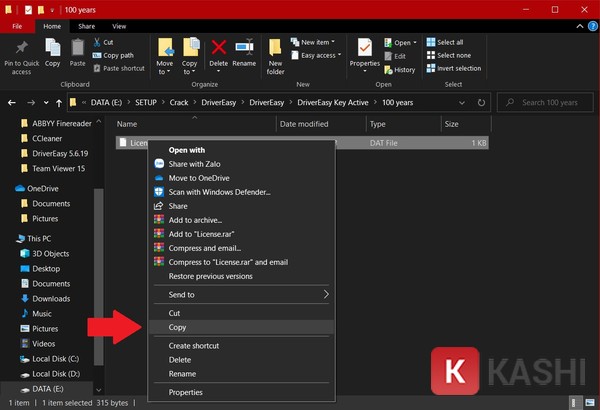Viewport: 600px width, 410px height.
Task: Click Pin to Quick access icon
Action: coord(21,48)
